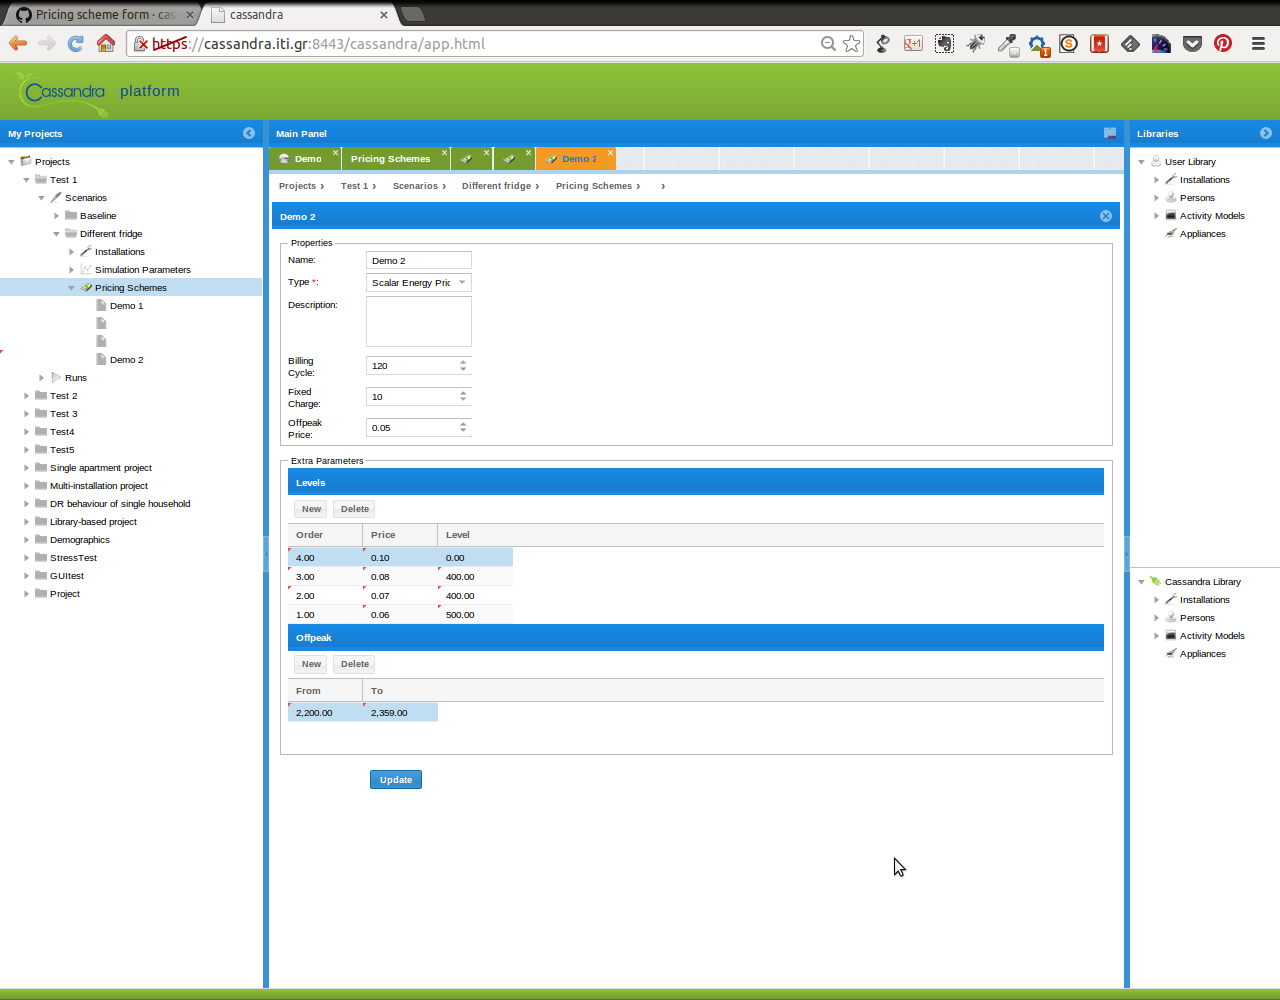1280x1000 pixels.
Task: Click the Scenarios breadcrumb
Action: [415, 186]
